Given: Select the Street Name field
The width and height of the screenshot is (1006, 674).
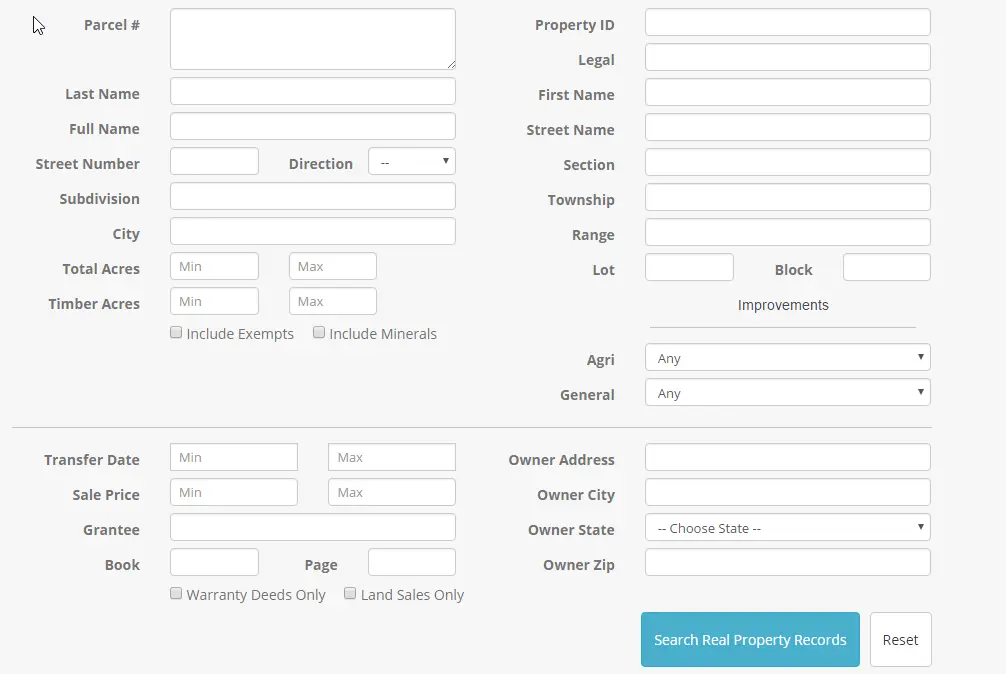Looking at the screenshot, I should [x=787, y=128].
